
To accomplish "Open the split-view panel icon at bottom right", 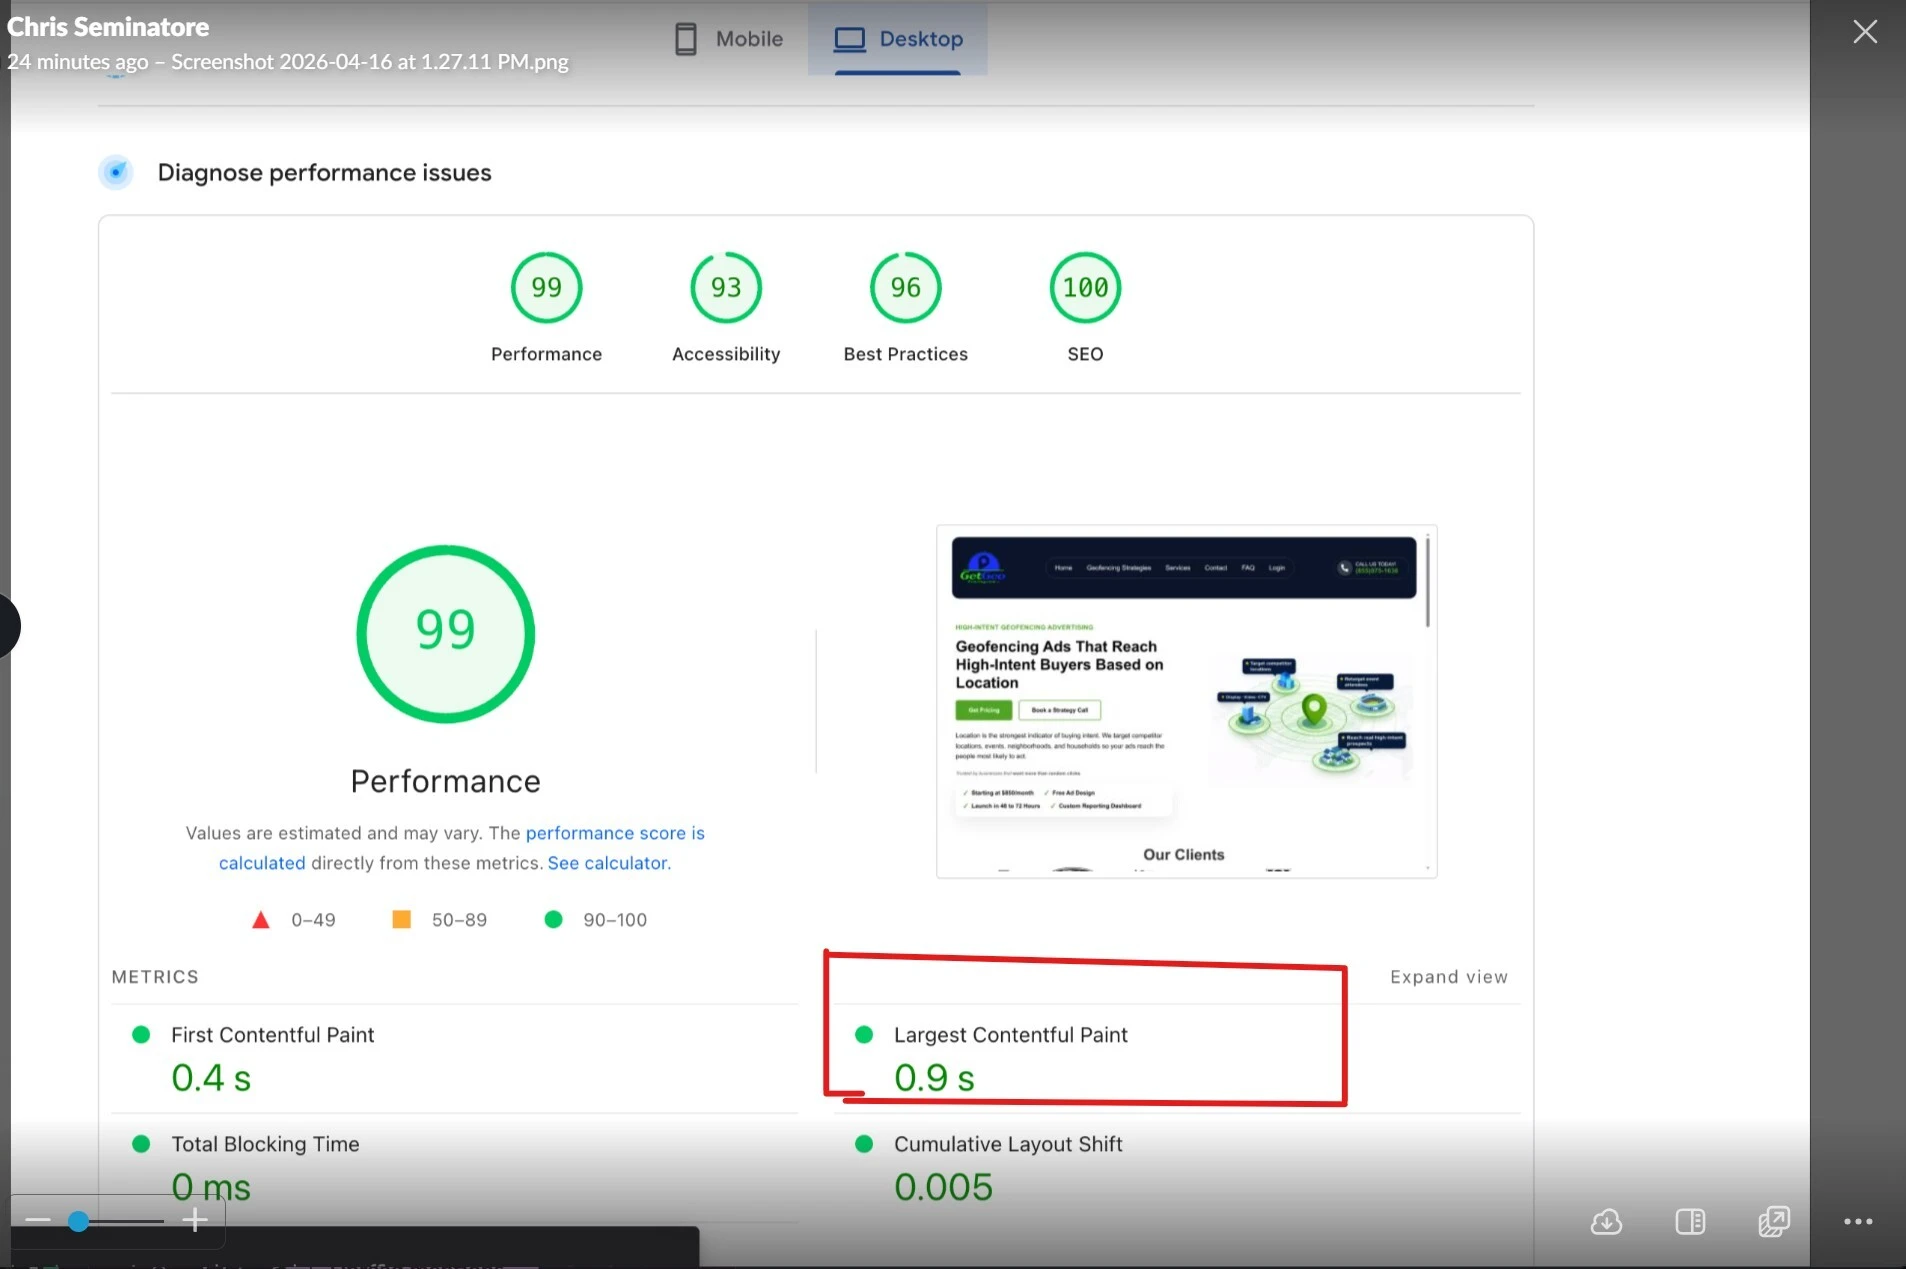I will (1689, 1221).
